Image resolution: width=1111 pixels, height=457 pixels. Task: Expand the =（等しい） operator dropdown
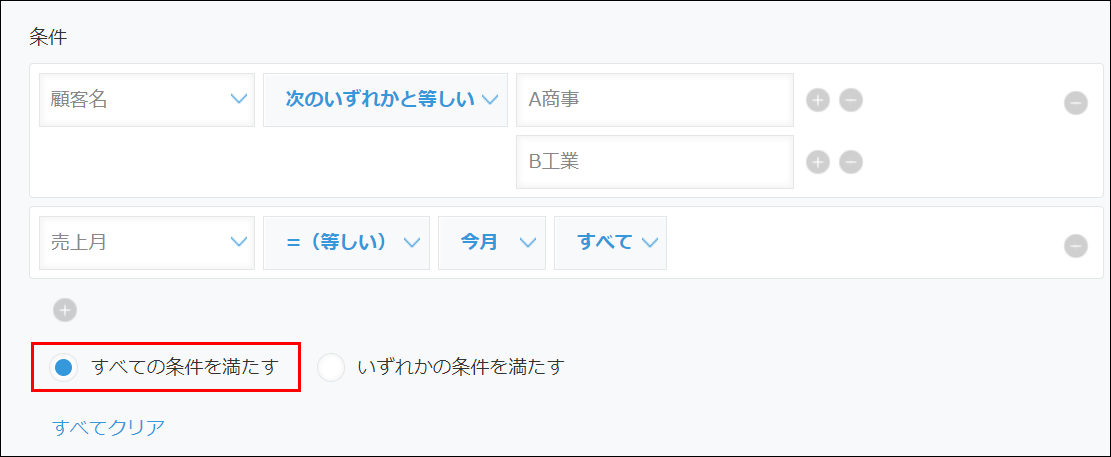tap(346, 242)
